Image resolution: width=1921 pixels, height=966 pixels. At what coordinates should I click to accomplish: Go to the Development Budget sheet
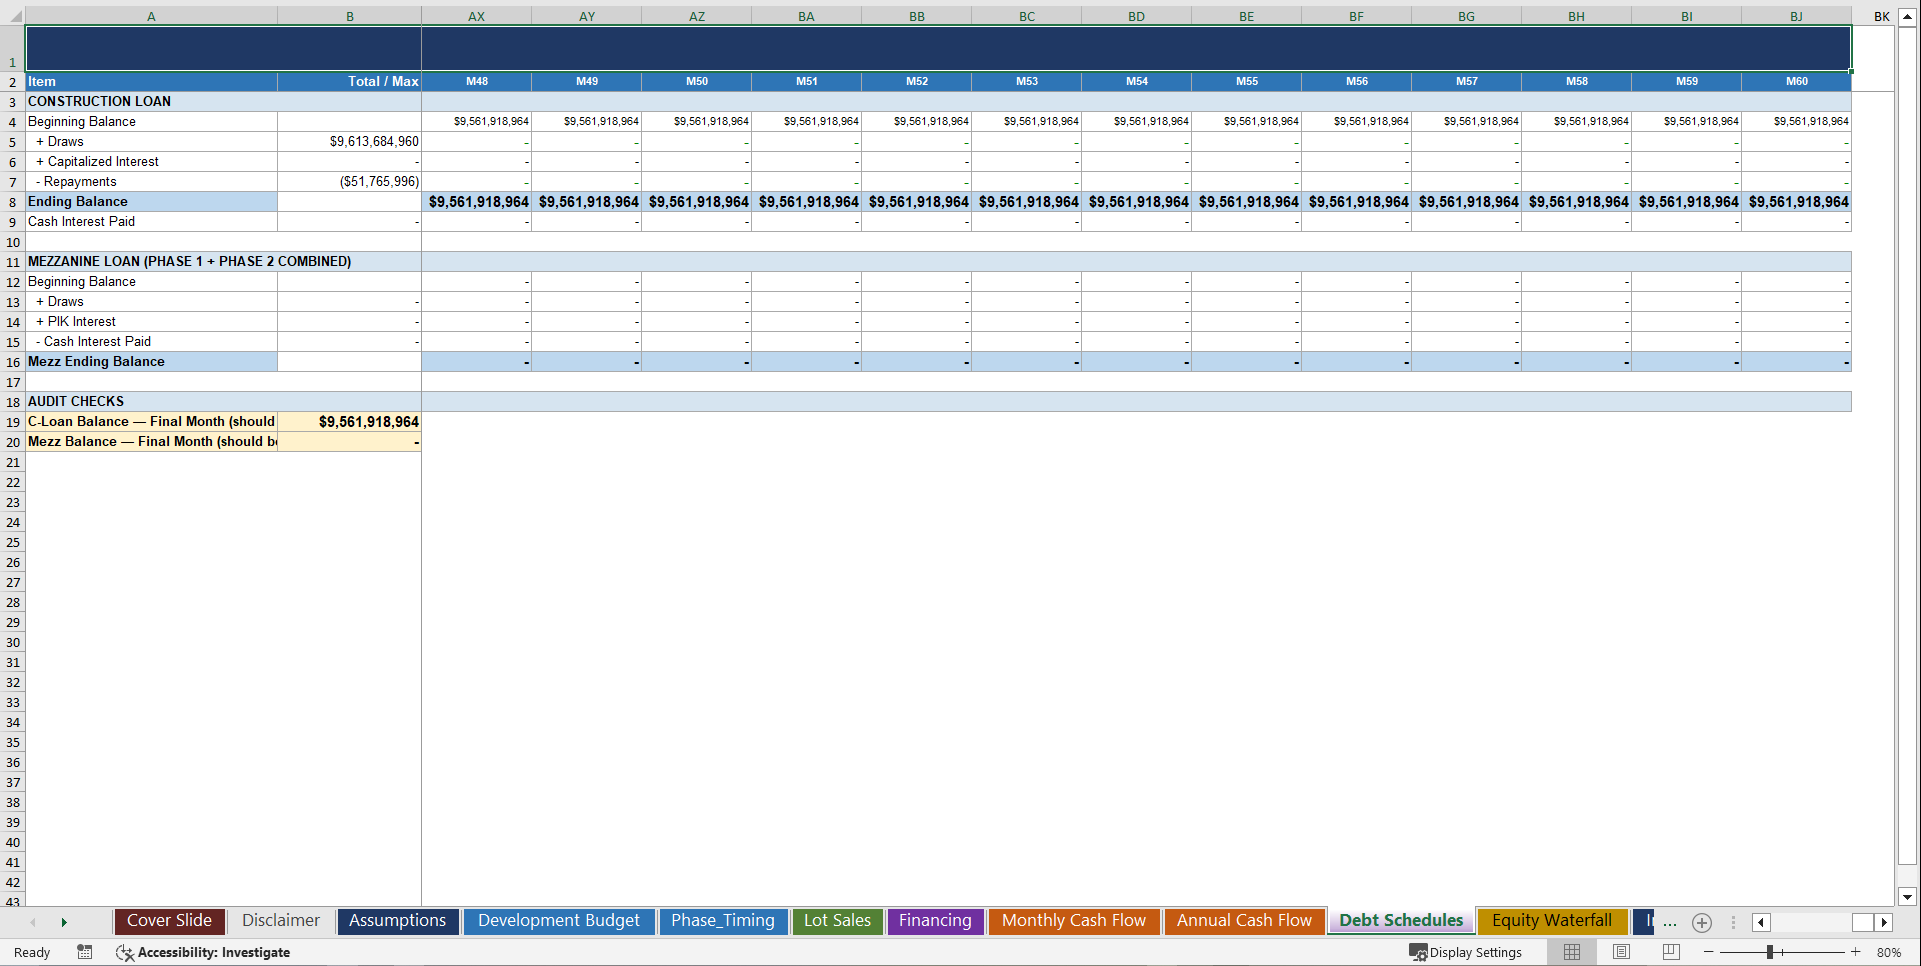(558, 921)
